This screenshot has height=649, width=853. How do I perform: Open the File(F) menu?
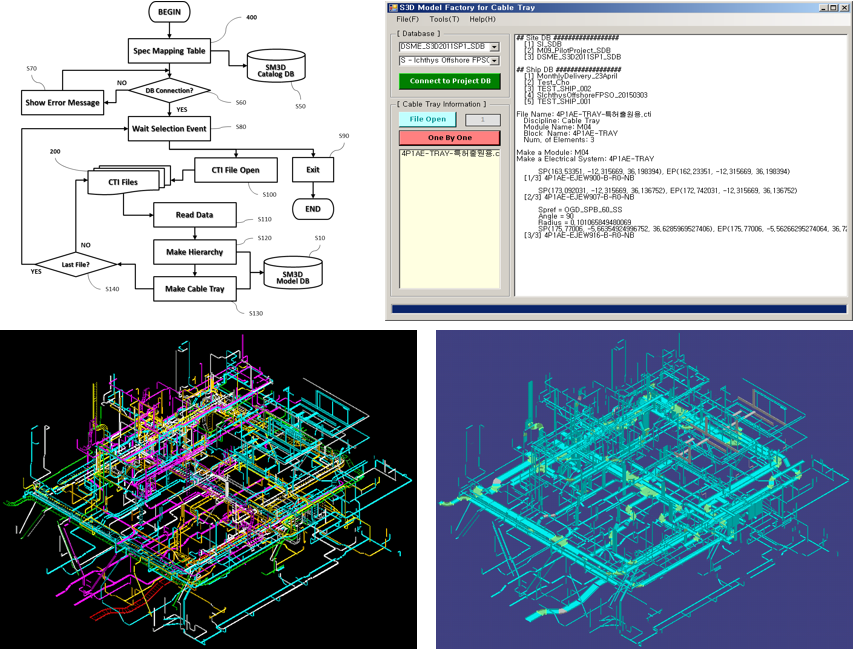[x=407, y=19]
